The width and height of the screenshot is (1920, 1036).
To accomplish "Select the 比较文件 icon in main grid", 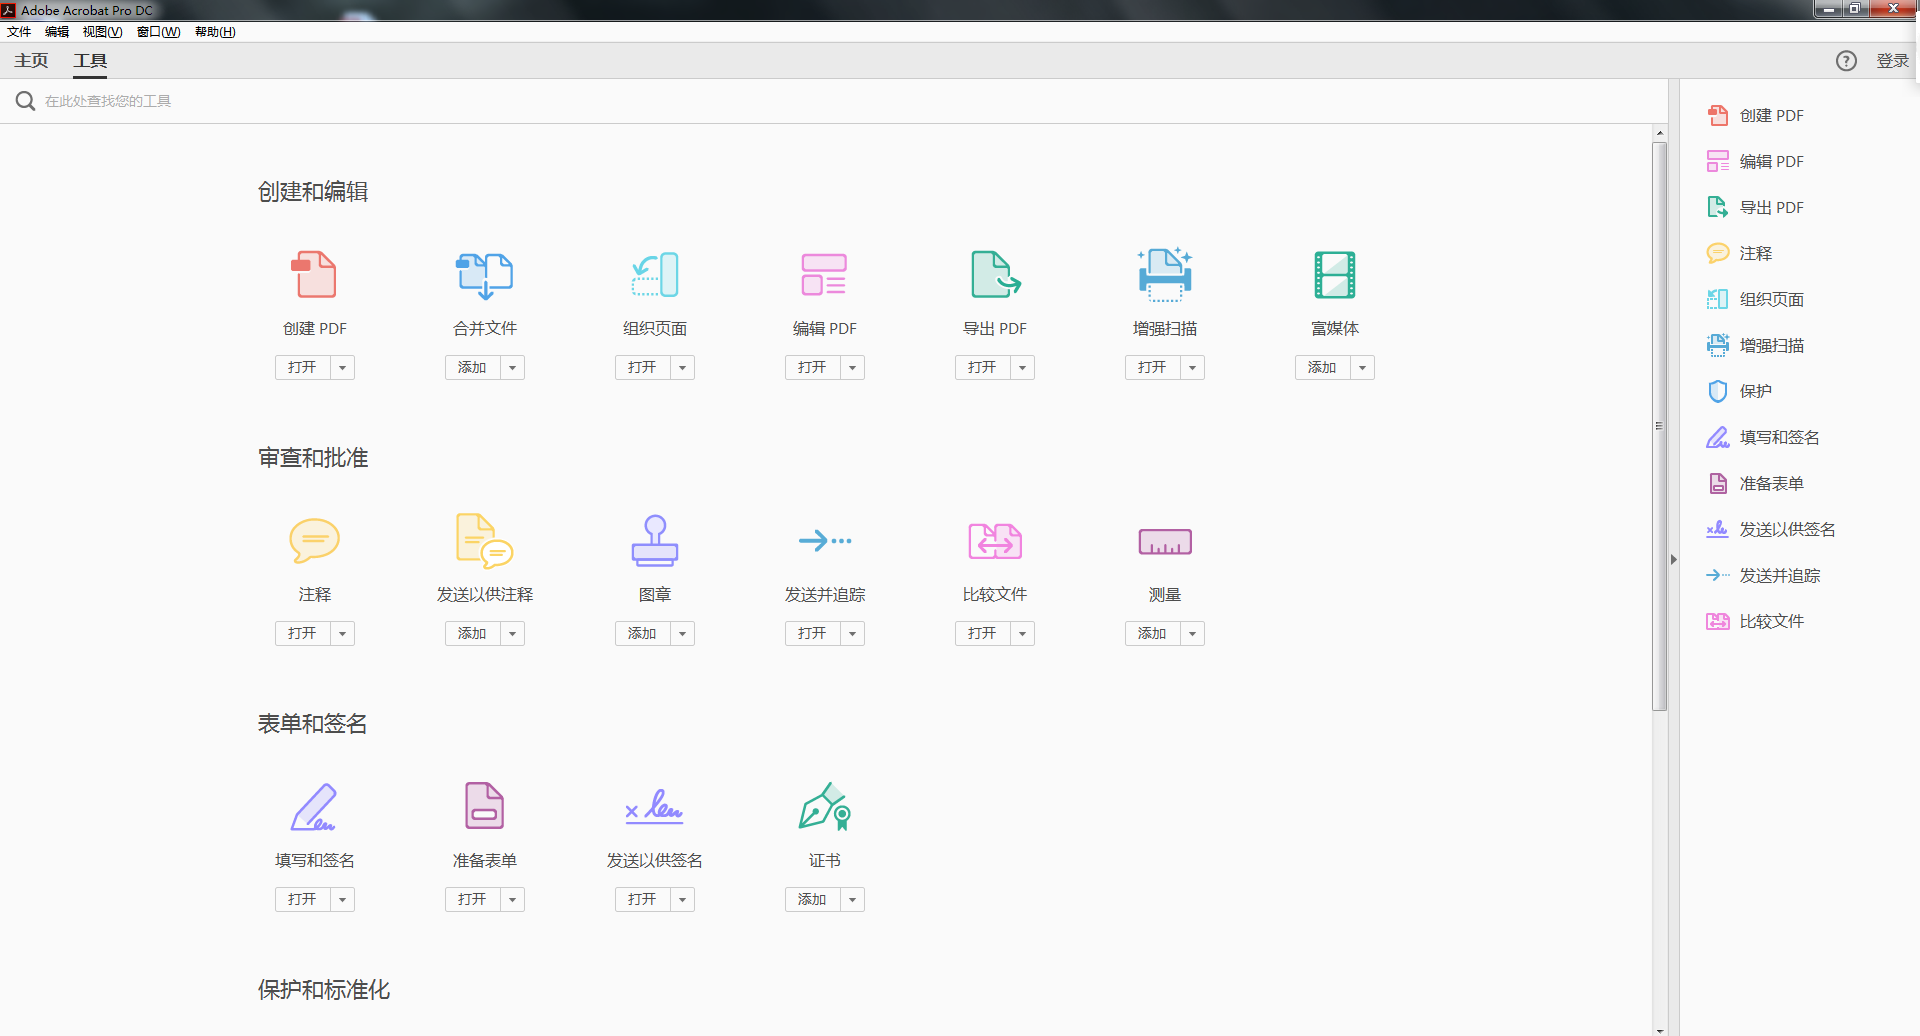I will (x=995, y=541).
